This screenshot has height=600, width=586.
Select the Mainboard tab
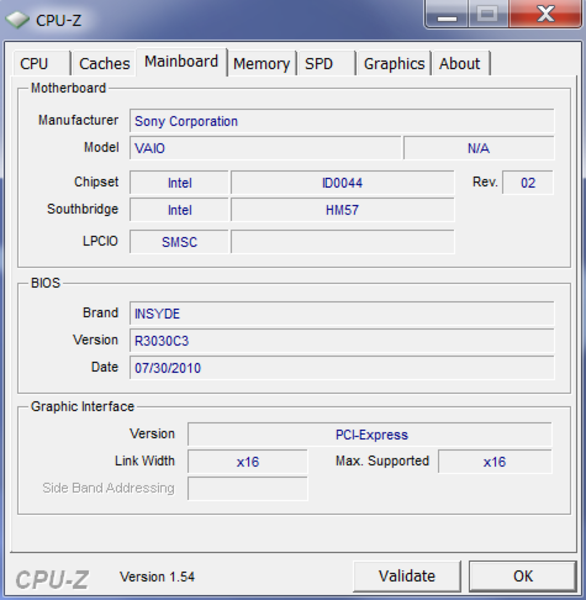[181, 62]
